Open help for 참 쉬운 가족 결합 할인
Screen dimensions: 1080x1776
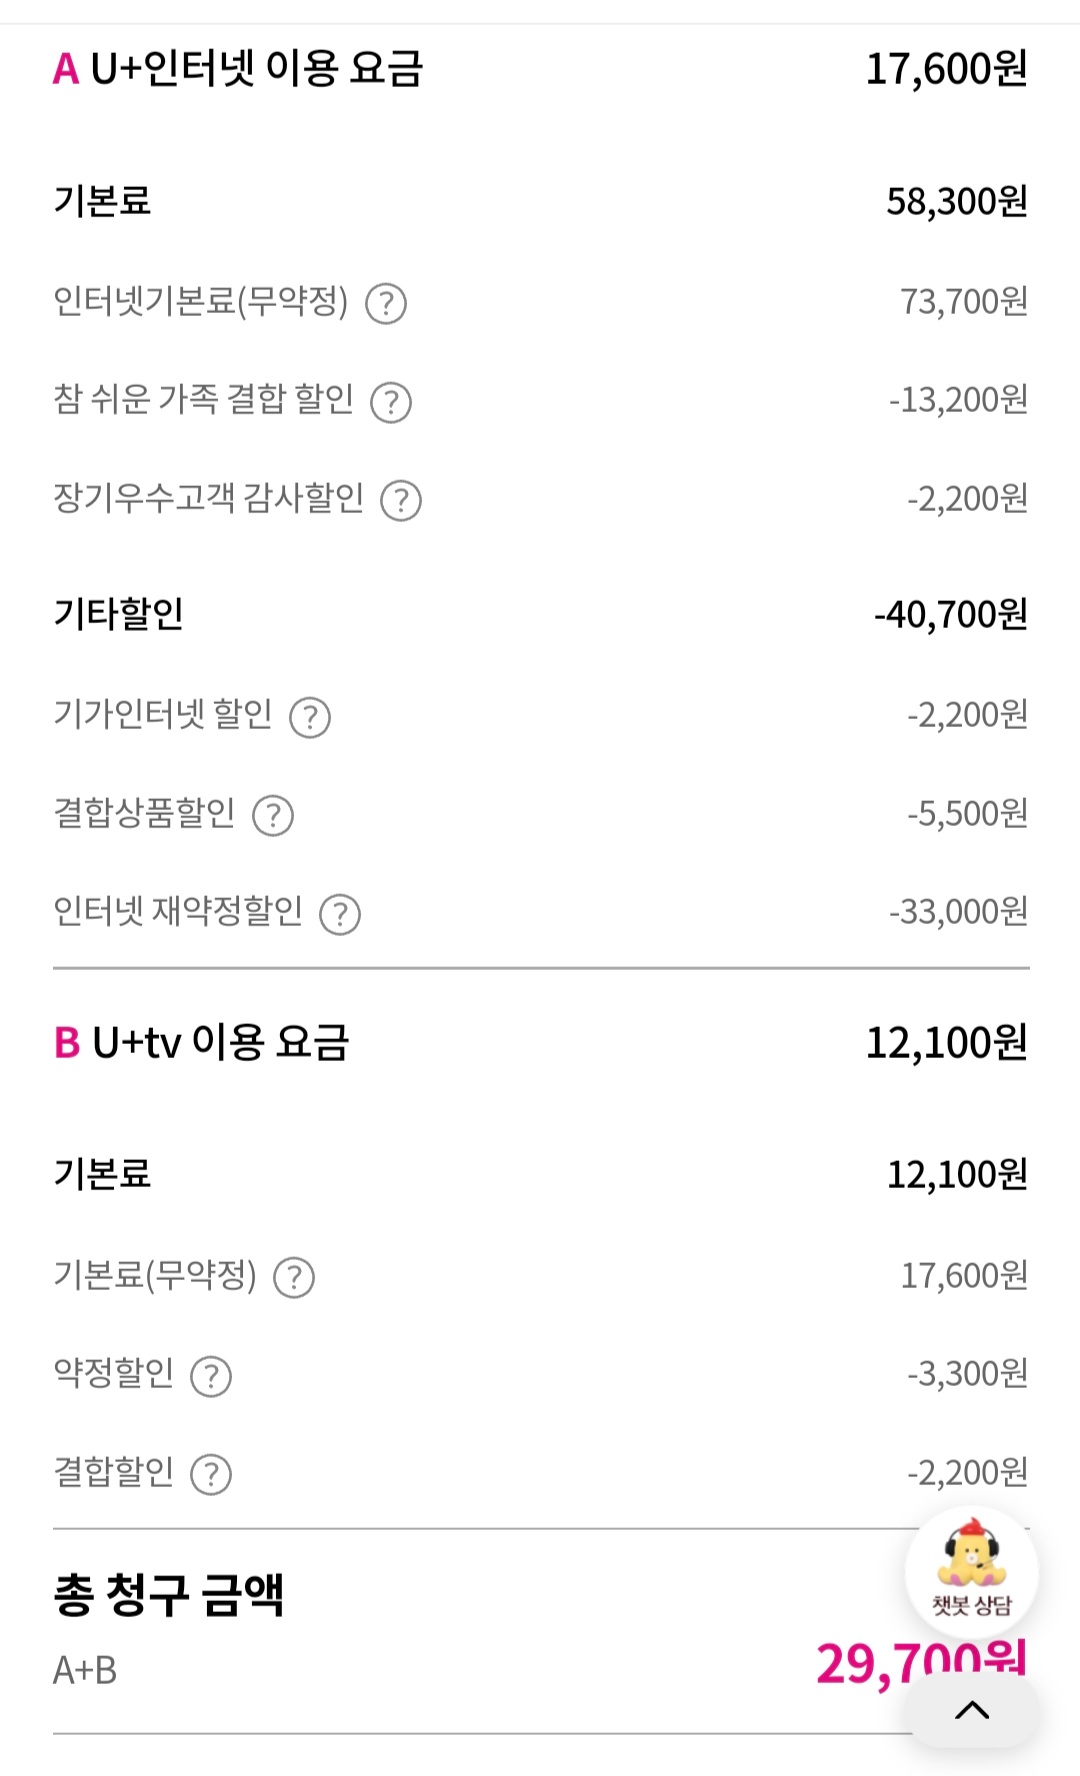(x=391, y=402)
